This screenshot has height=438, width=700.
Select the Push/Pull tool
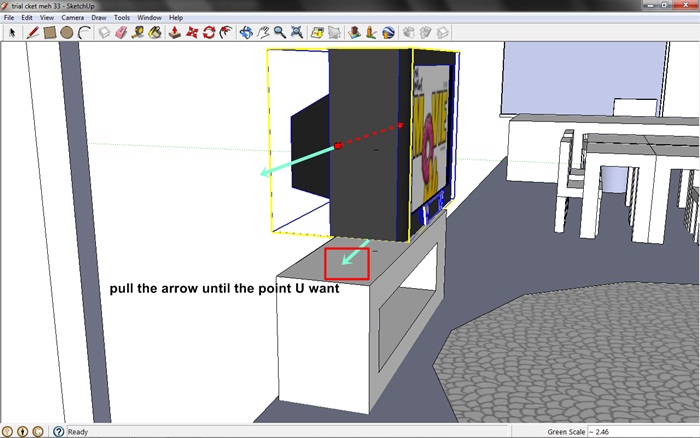click(175, 33)
